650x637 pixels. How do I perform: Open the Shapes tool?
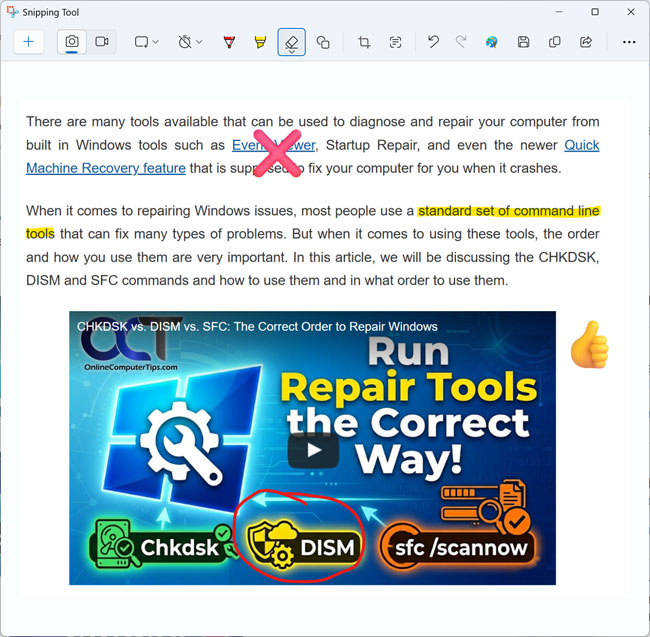(323, 42)
